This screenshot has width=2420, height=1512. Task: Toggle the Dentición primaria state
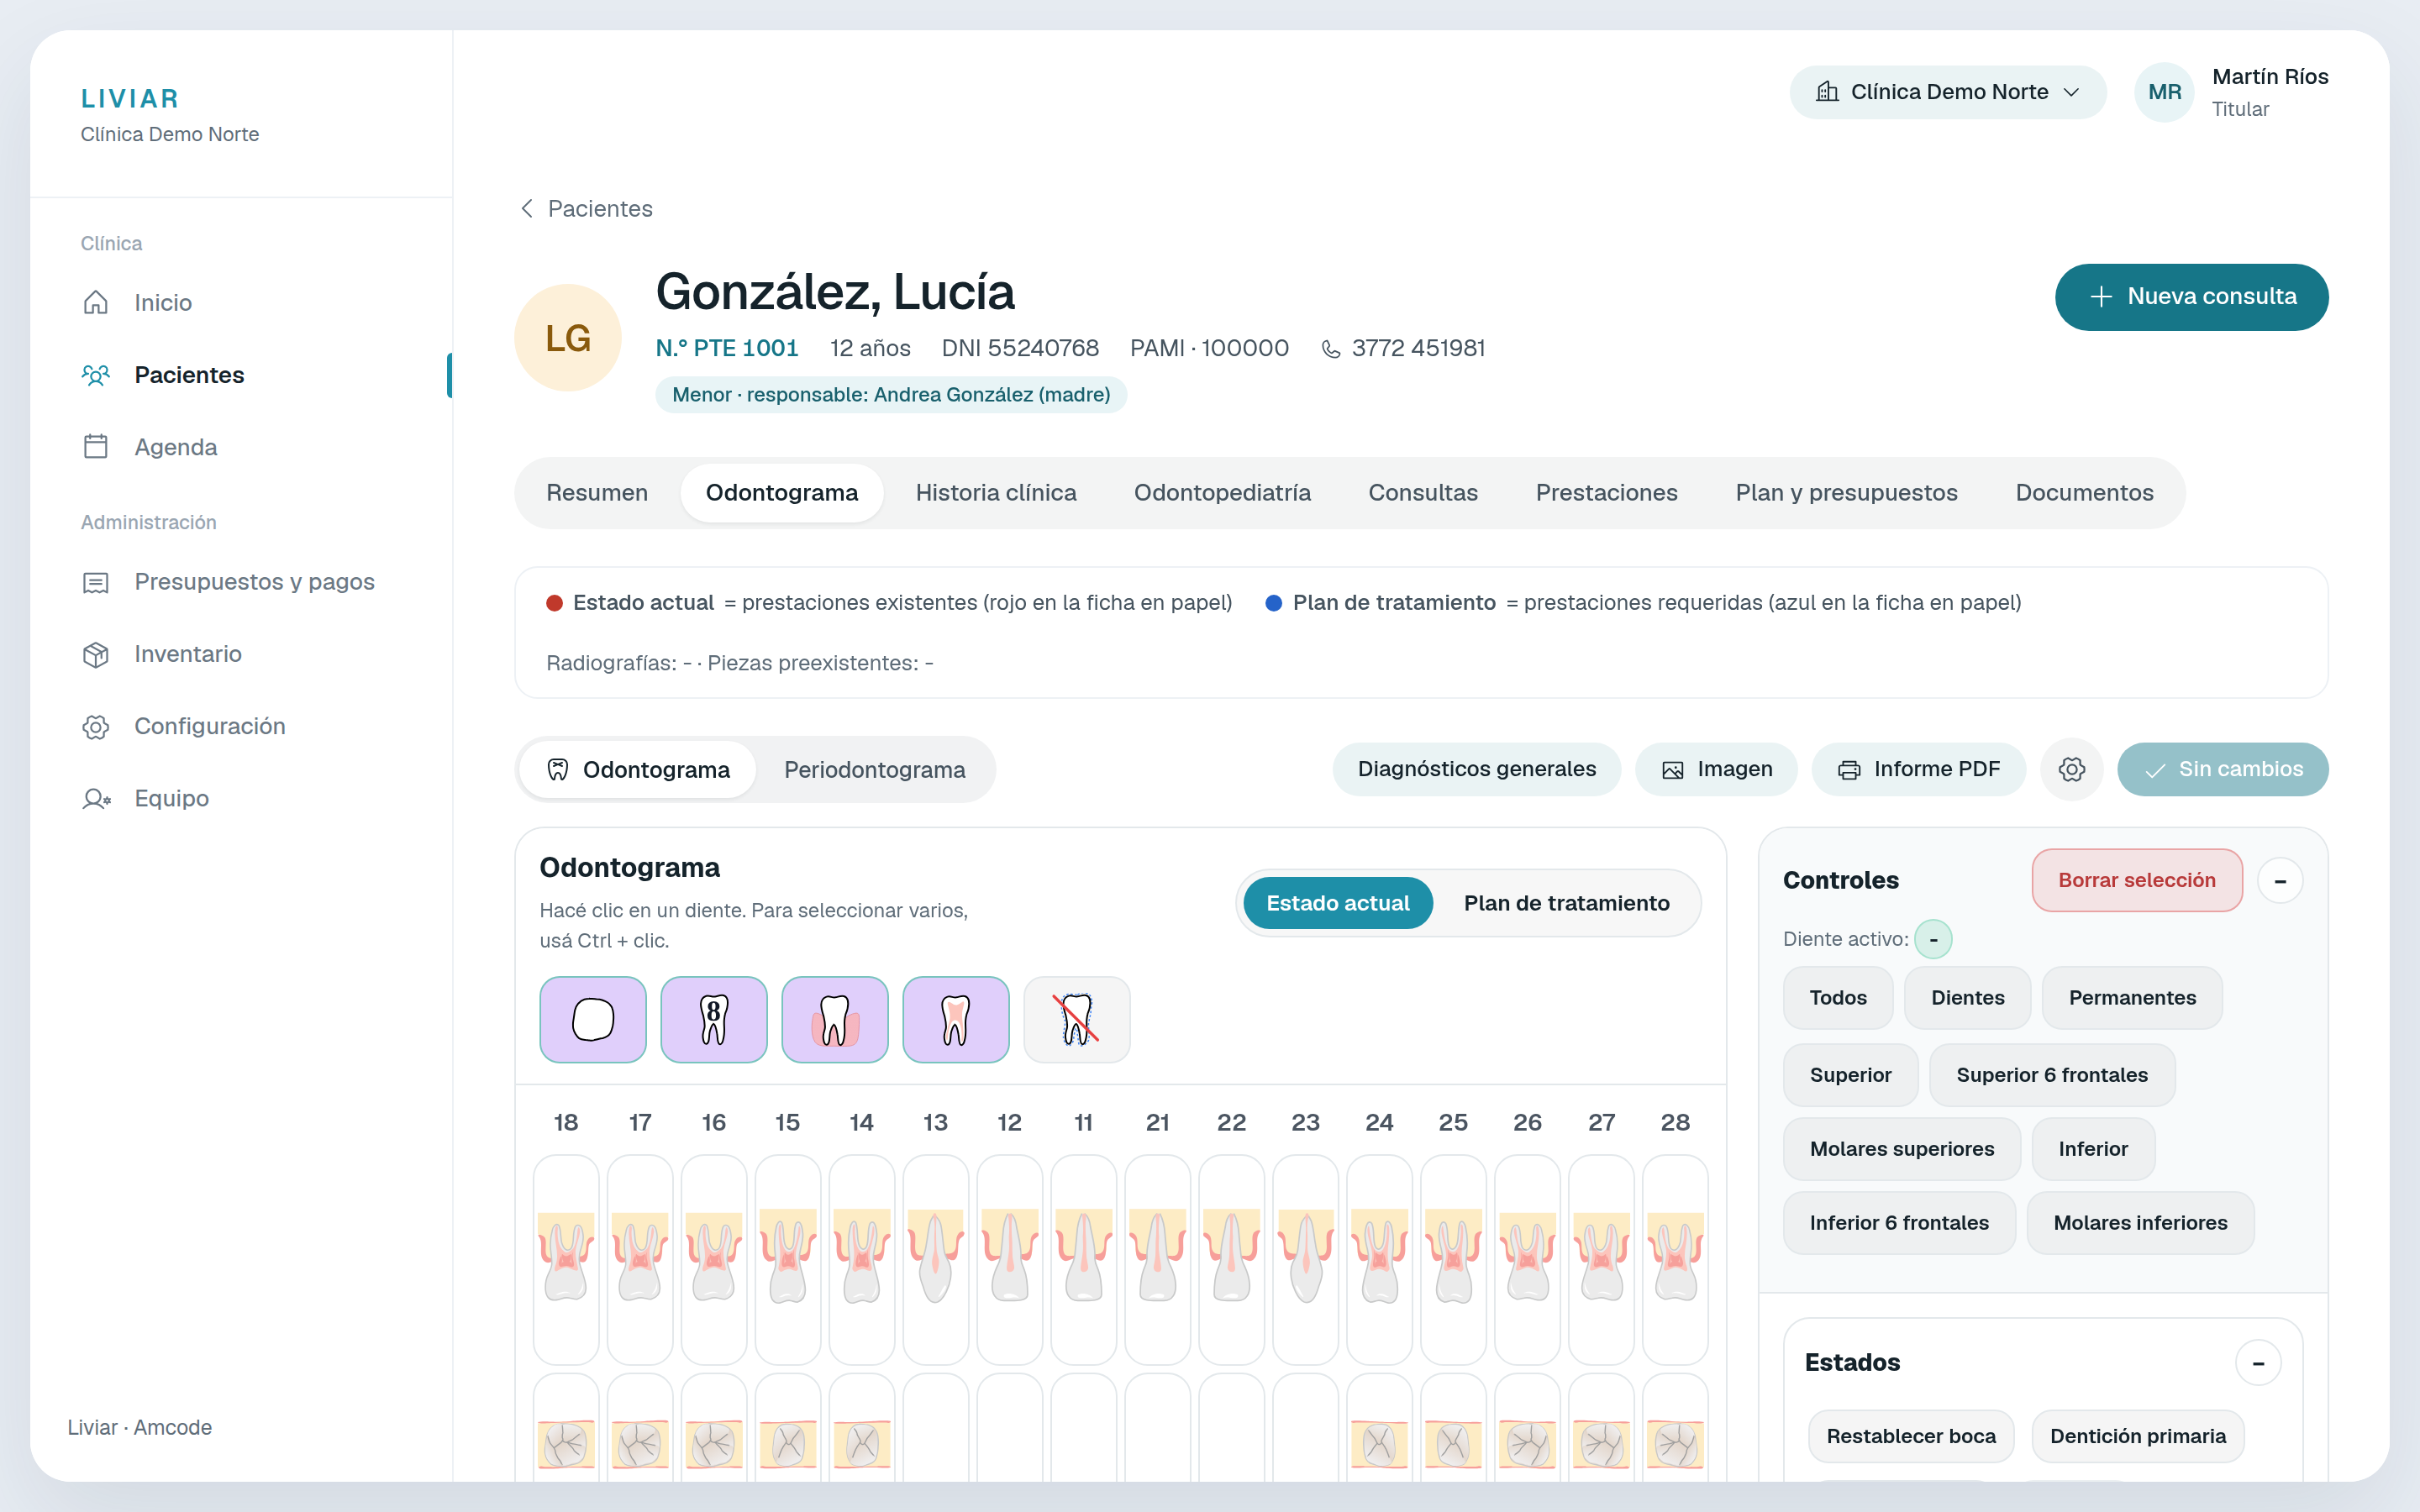click(2138, 1436)
